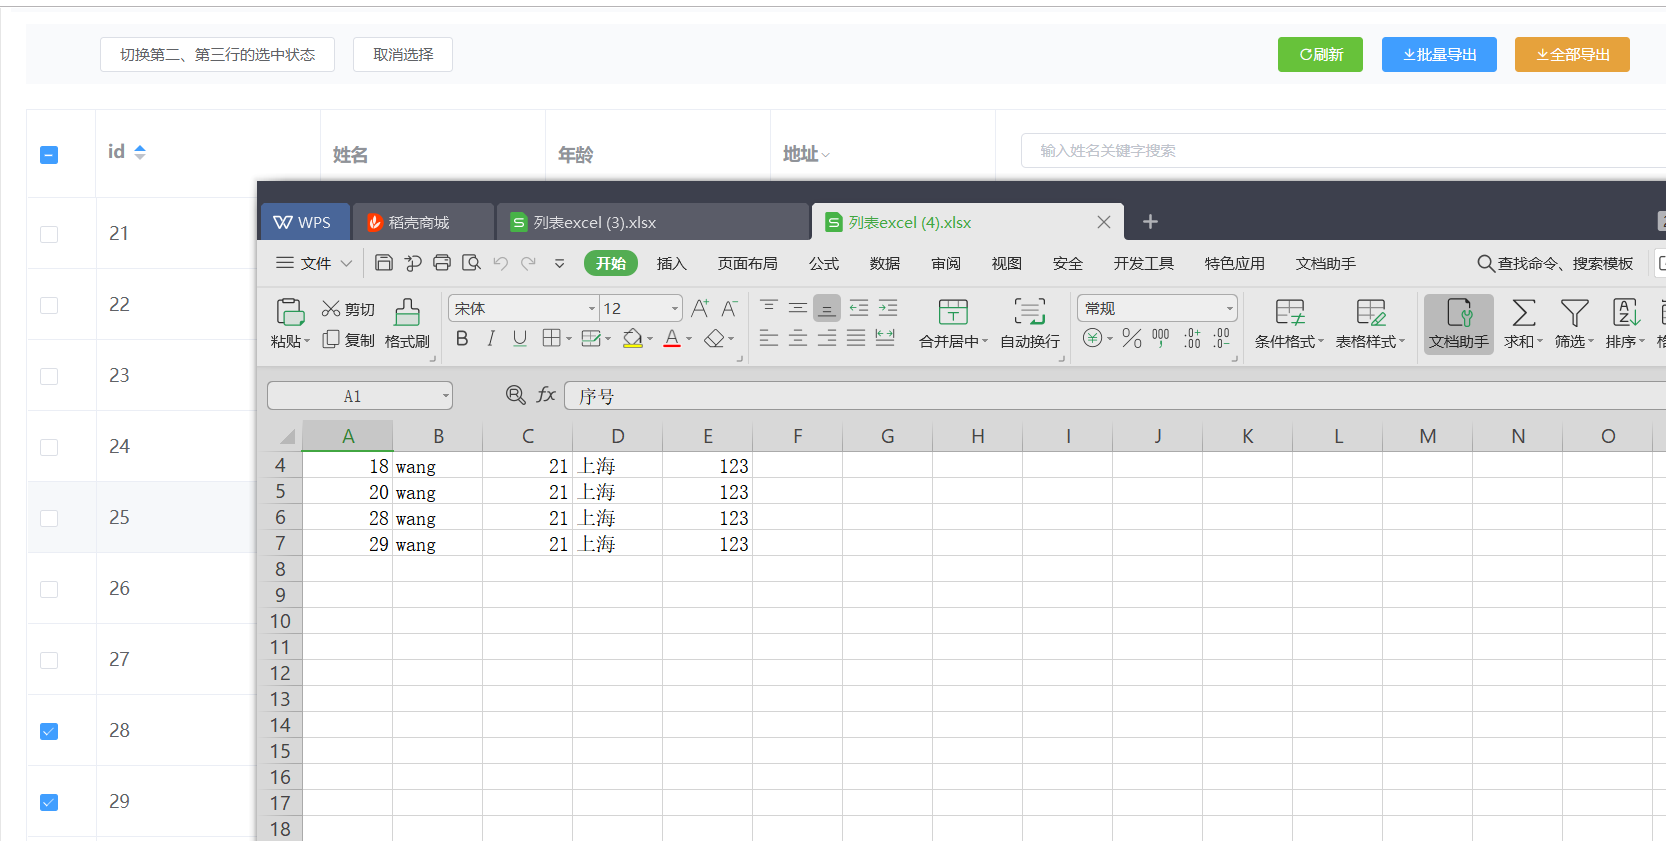Expand the quick access toolbar customize arrow
The width and height of the screenshot is (1666, 841).
click(559, 264)
